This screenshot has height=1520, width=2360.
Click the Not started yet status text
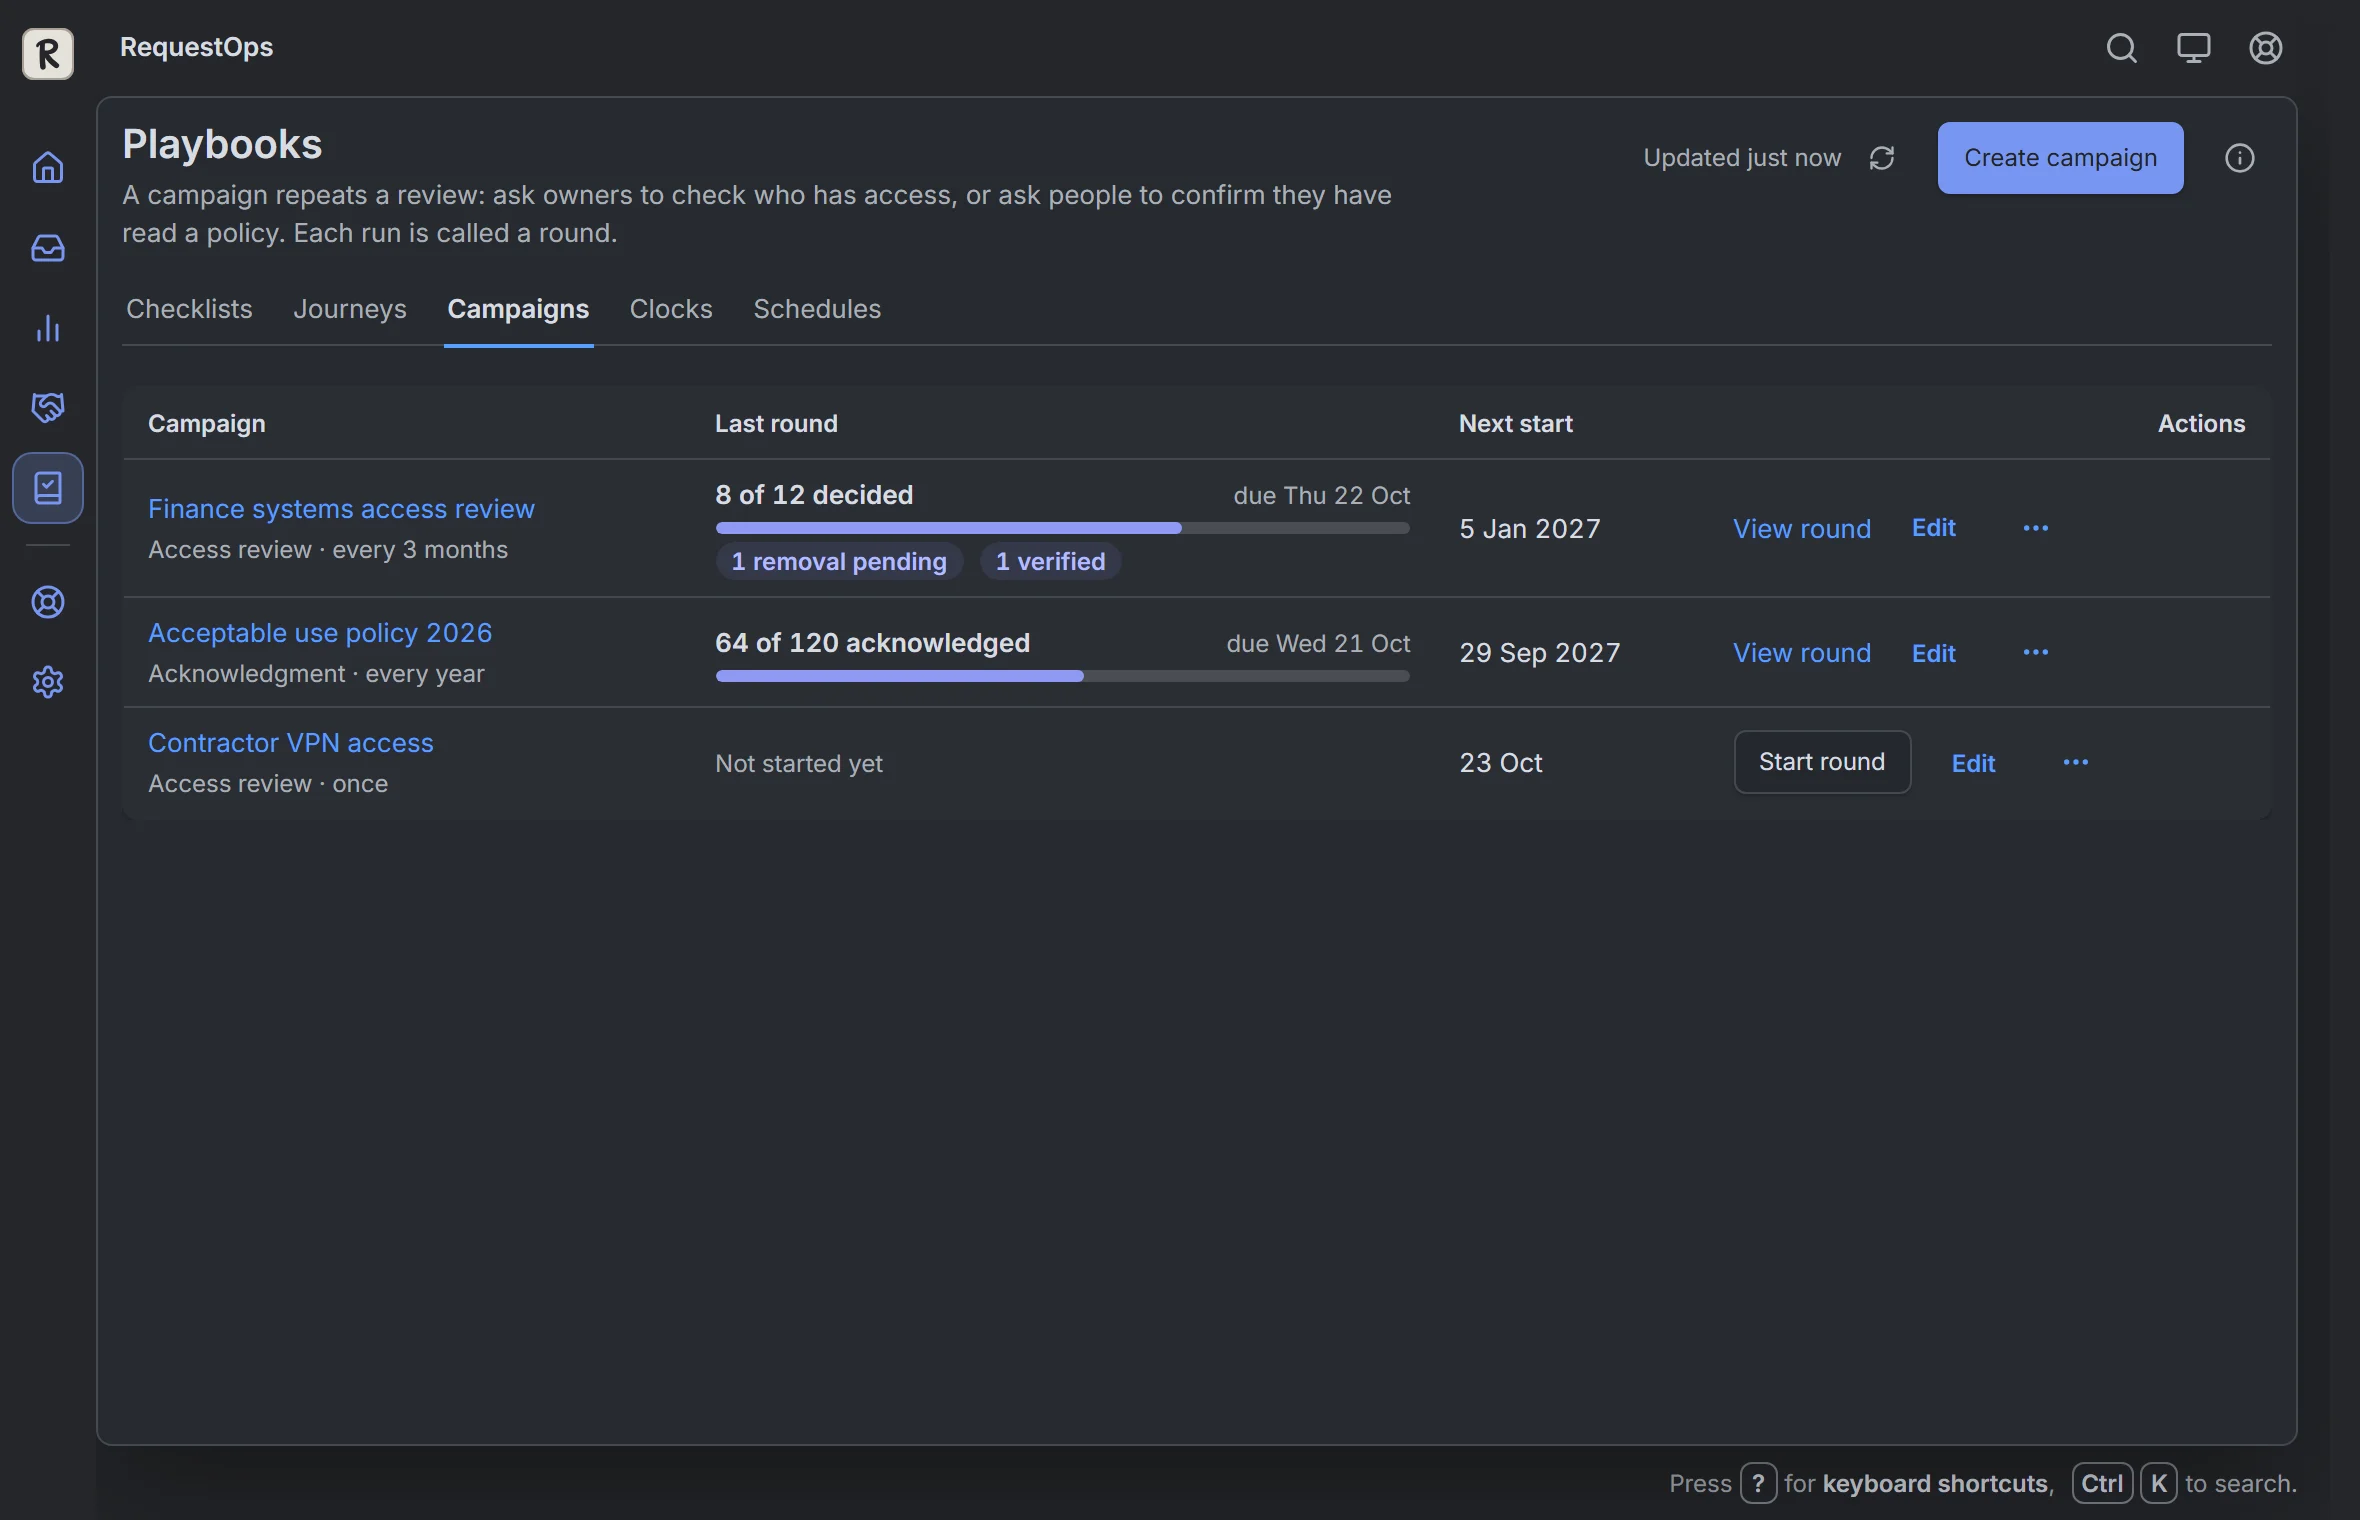tap(799, 763)
